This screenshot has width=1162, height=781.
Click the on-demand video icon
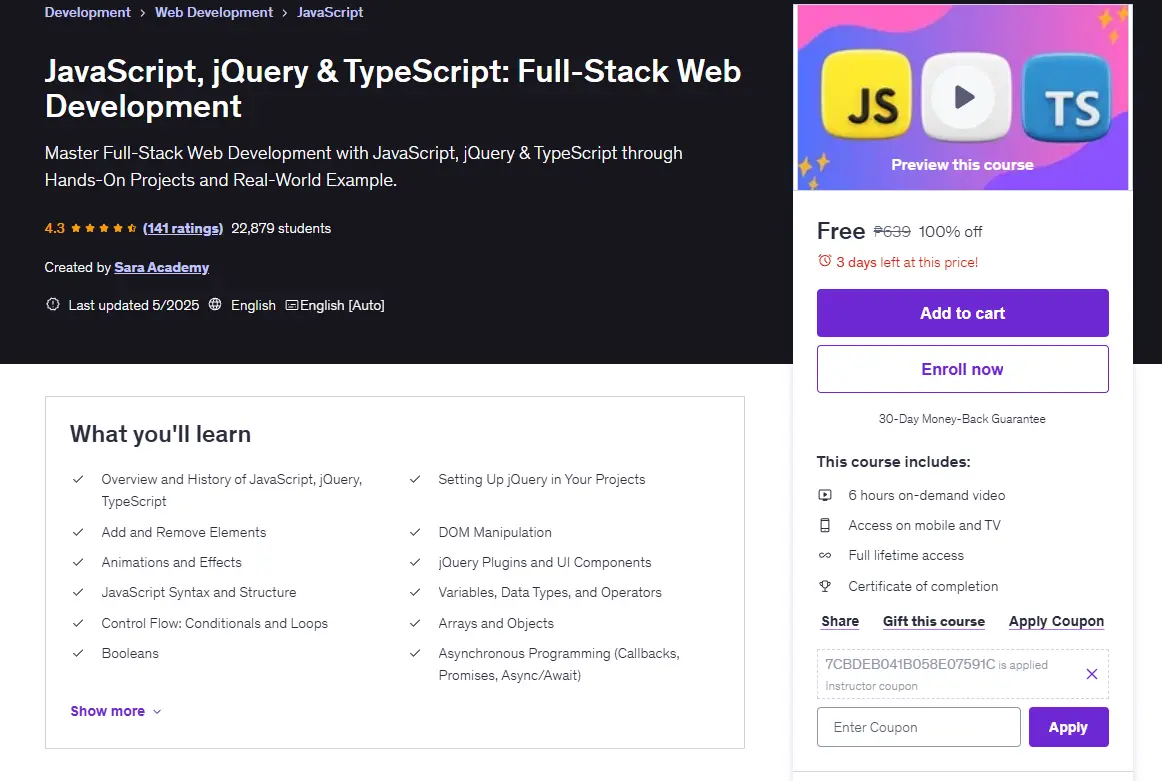coord(825,495)
